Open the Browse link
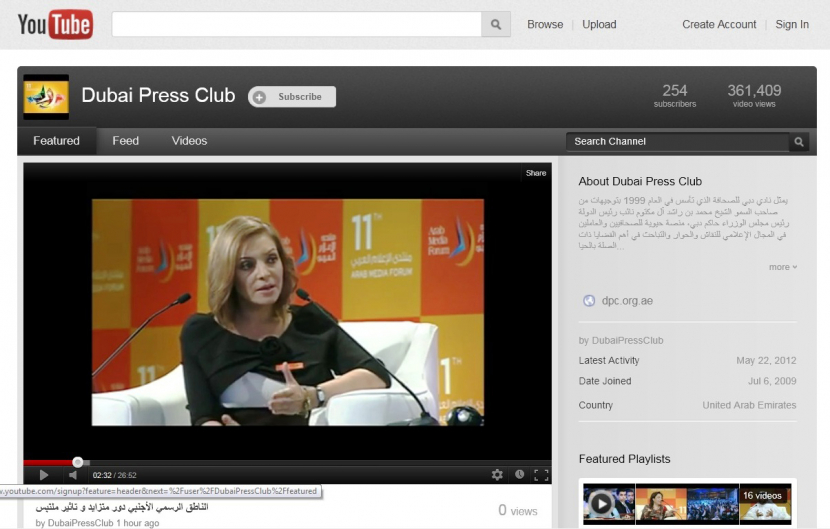Screen dimensions: 830x529 [x=545, y=24]
